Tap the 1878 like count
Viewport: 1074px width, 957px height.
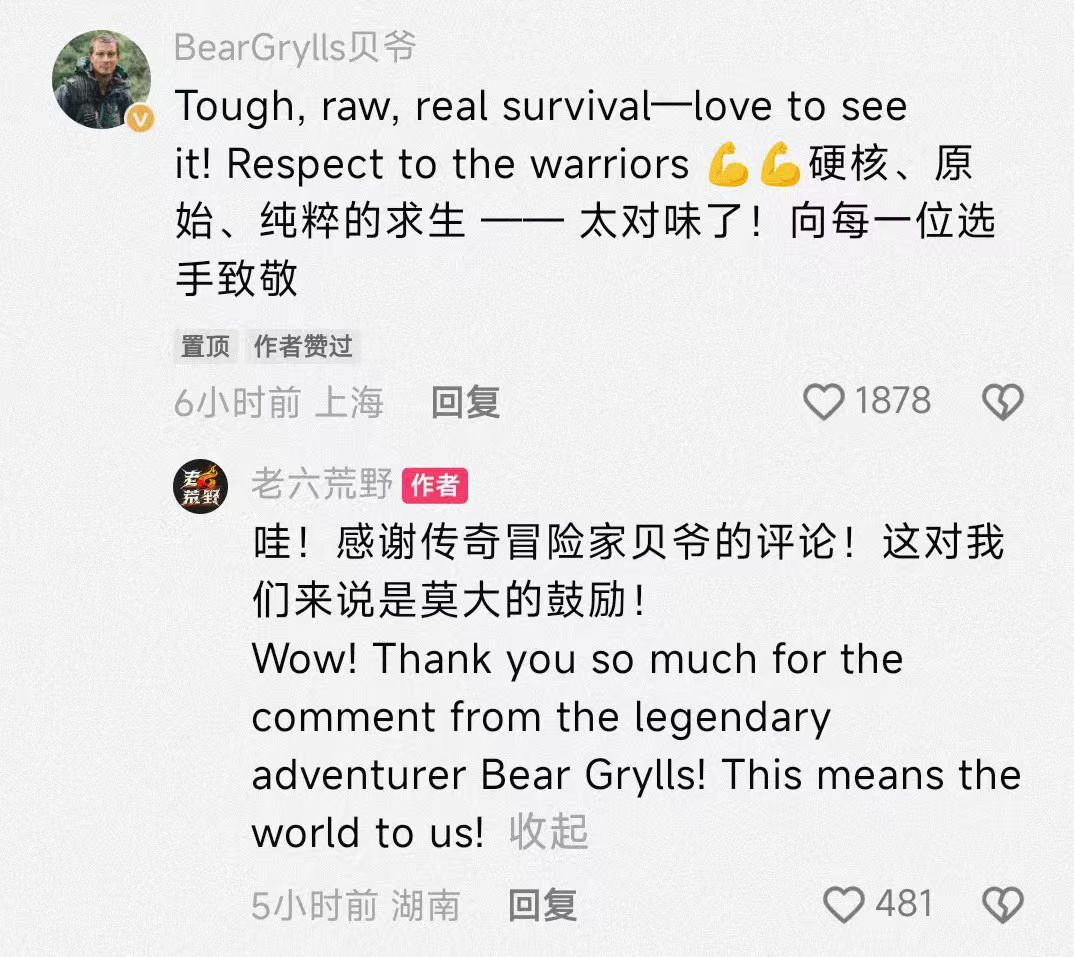(893, 400)
